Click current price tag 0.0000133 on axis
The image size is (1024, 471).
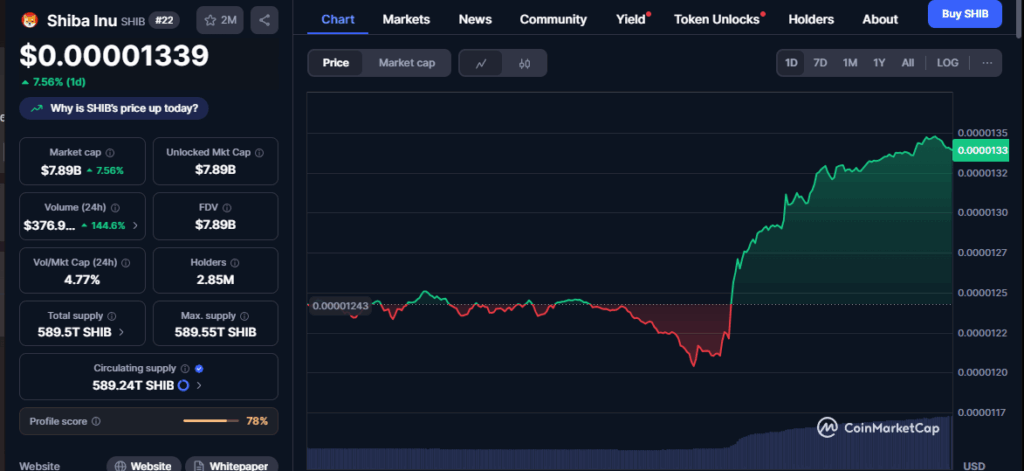pos(982,150)
